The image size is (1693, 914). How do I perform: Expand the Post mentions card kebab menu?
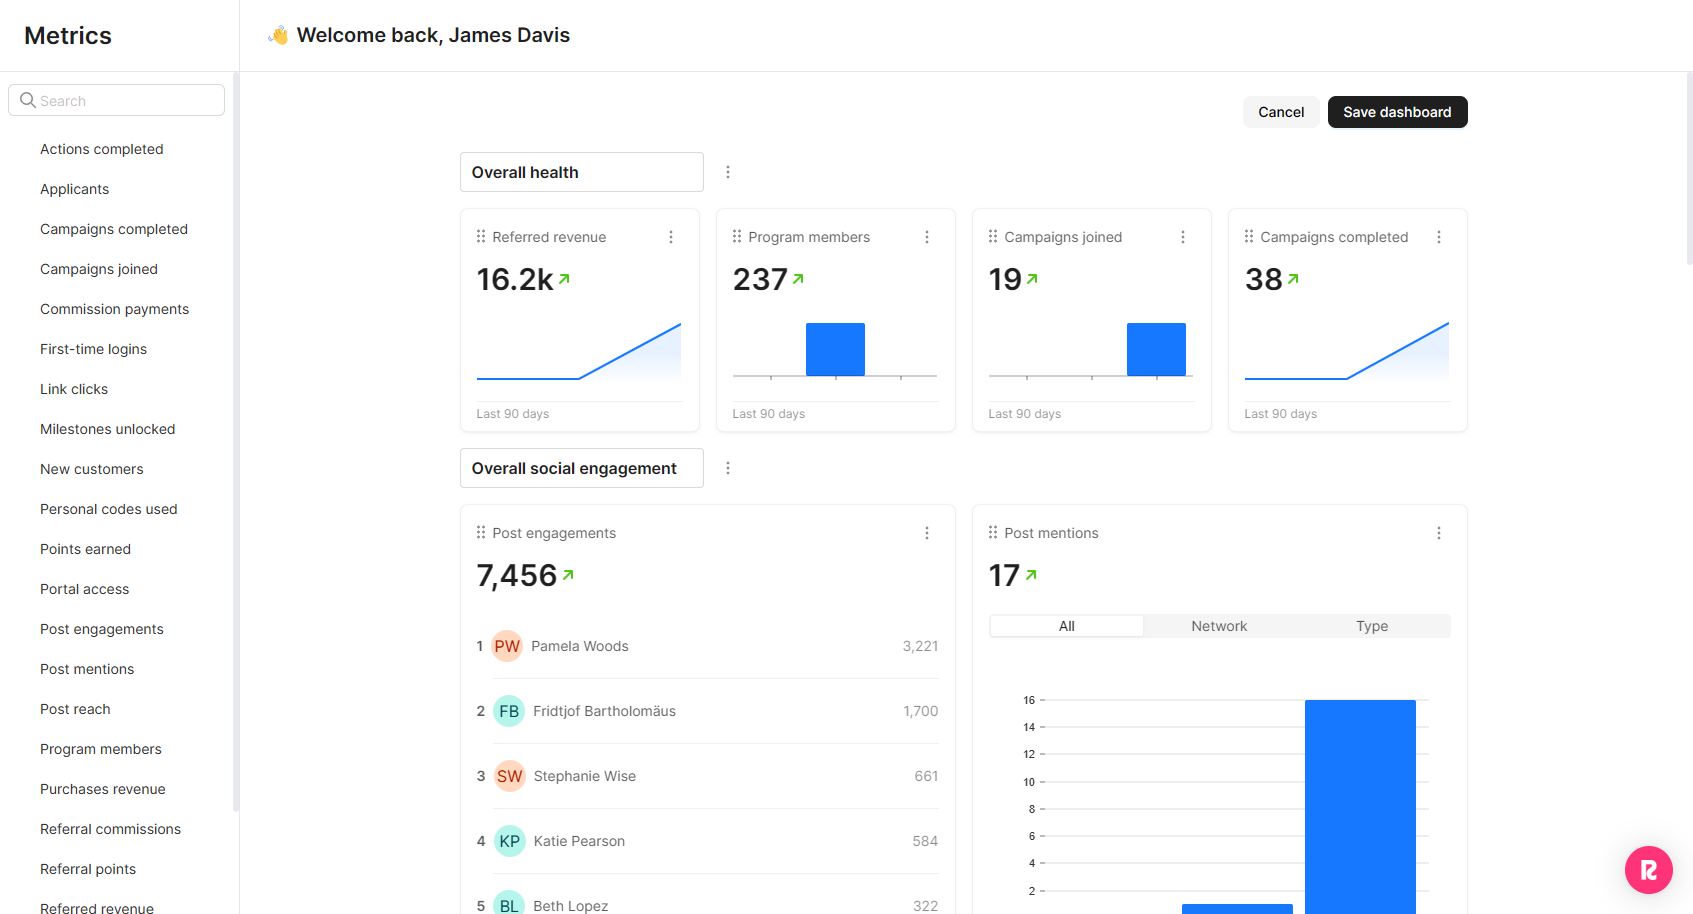coord(1439,533)
